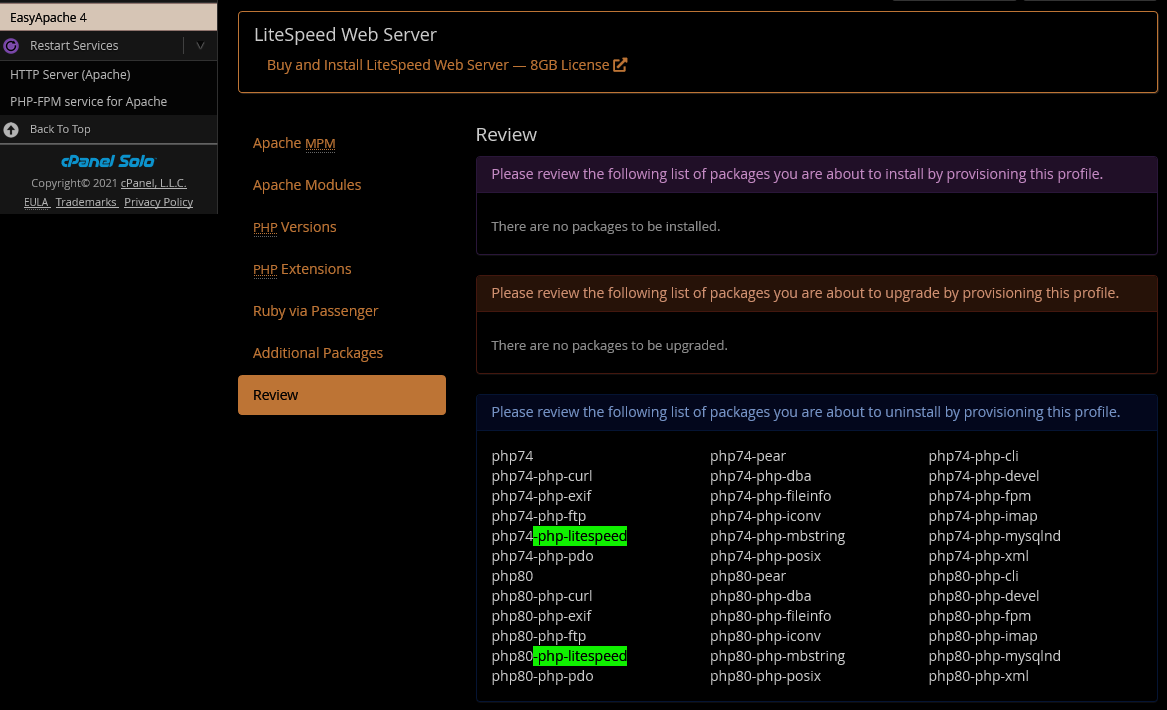Click the highlighted php80-php-litespeed entry

(559, 656)
